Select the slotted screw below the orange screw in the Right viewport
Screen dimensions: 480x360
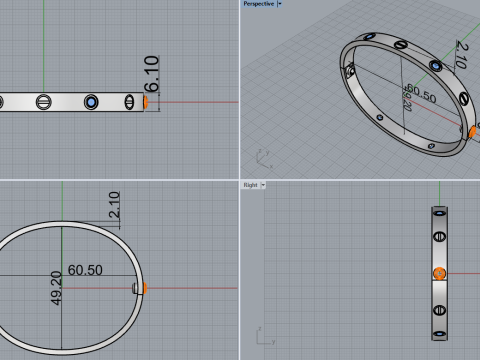pos(440,310)
